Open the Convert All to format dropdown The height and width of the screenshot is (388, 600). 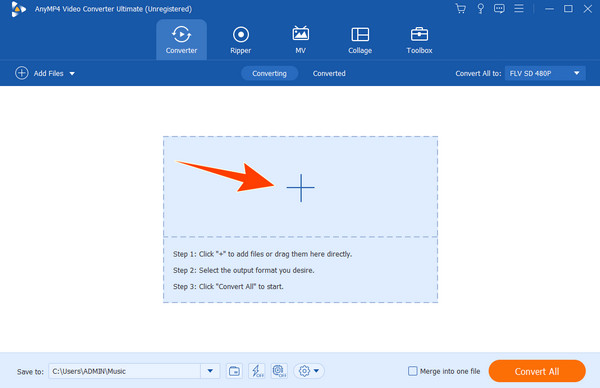(545, 73)
